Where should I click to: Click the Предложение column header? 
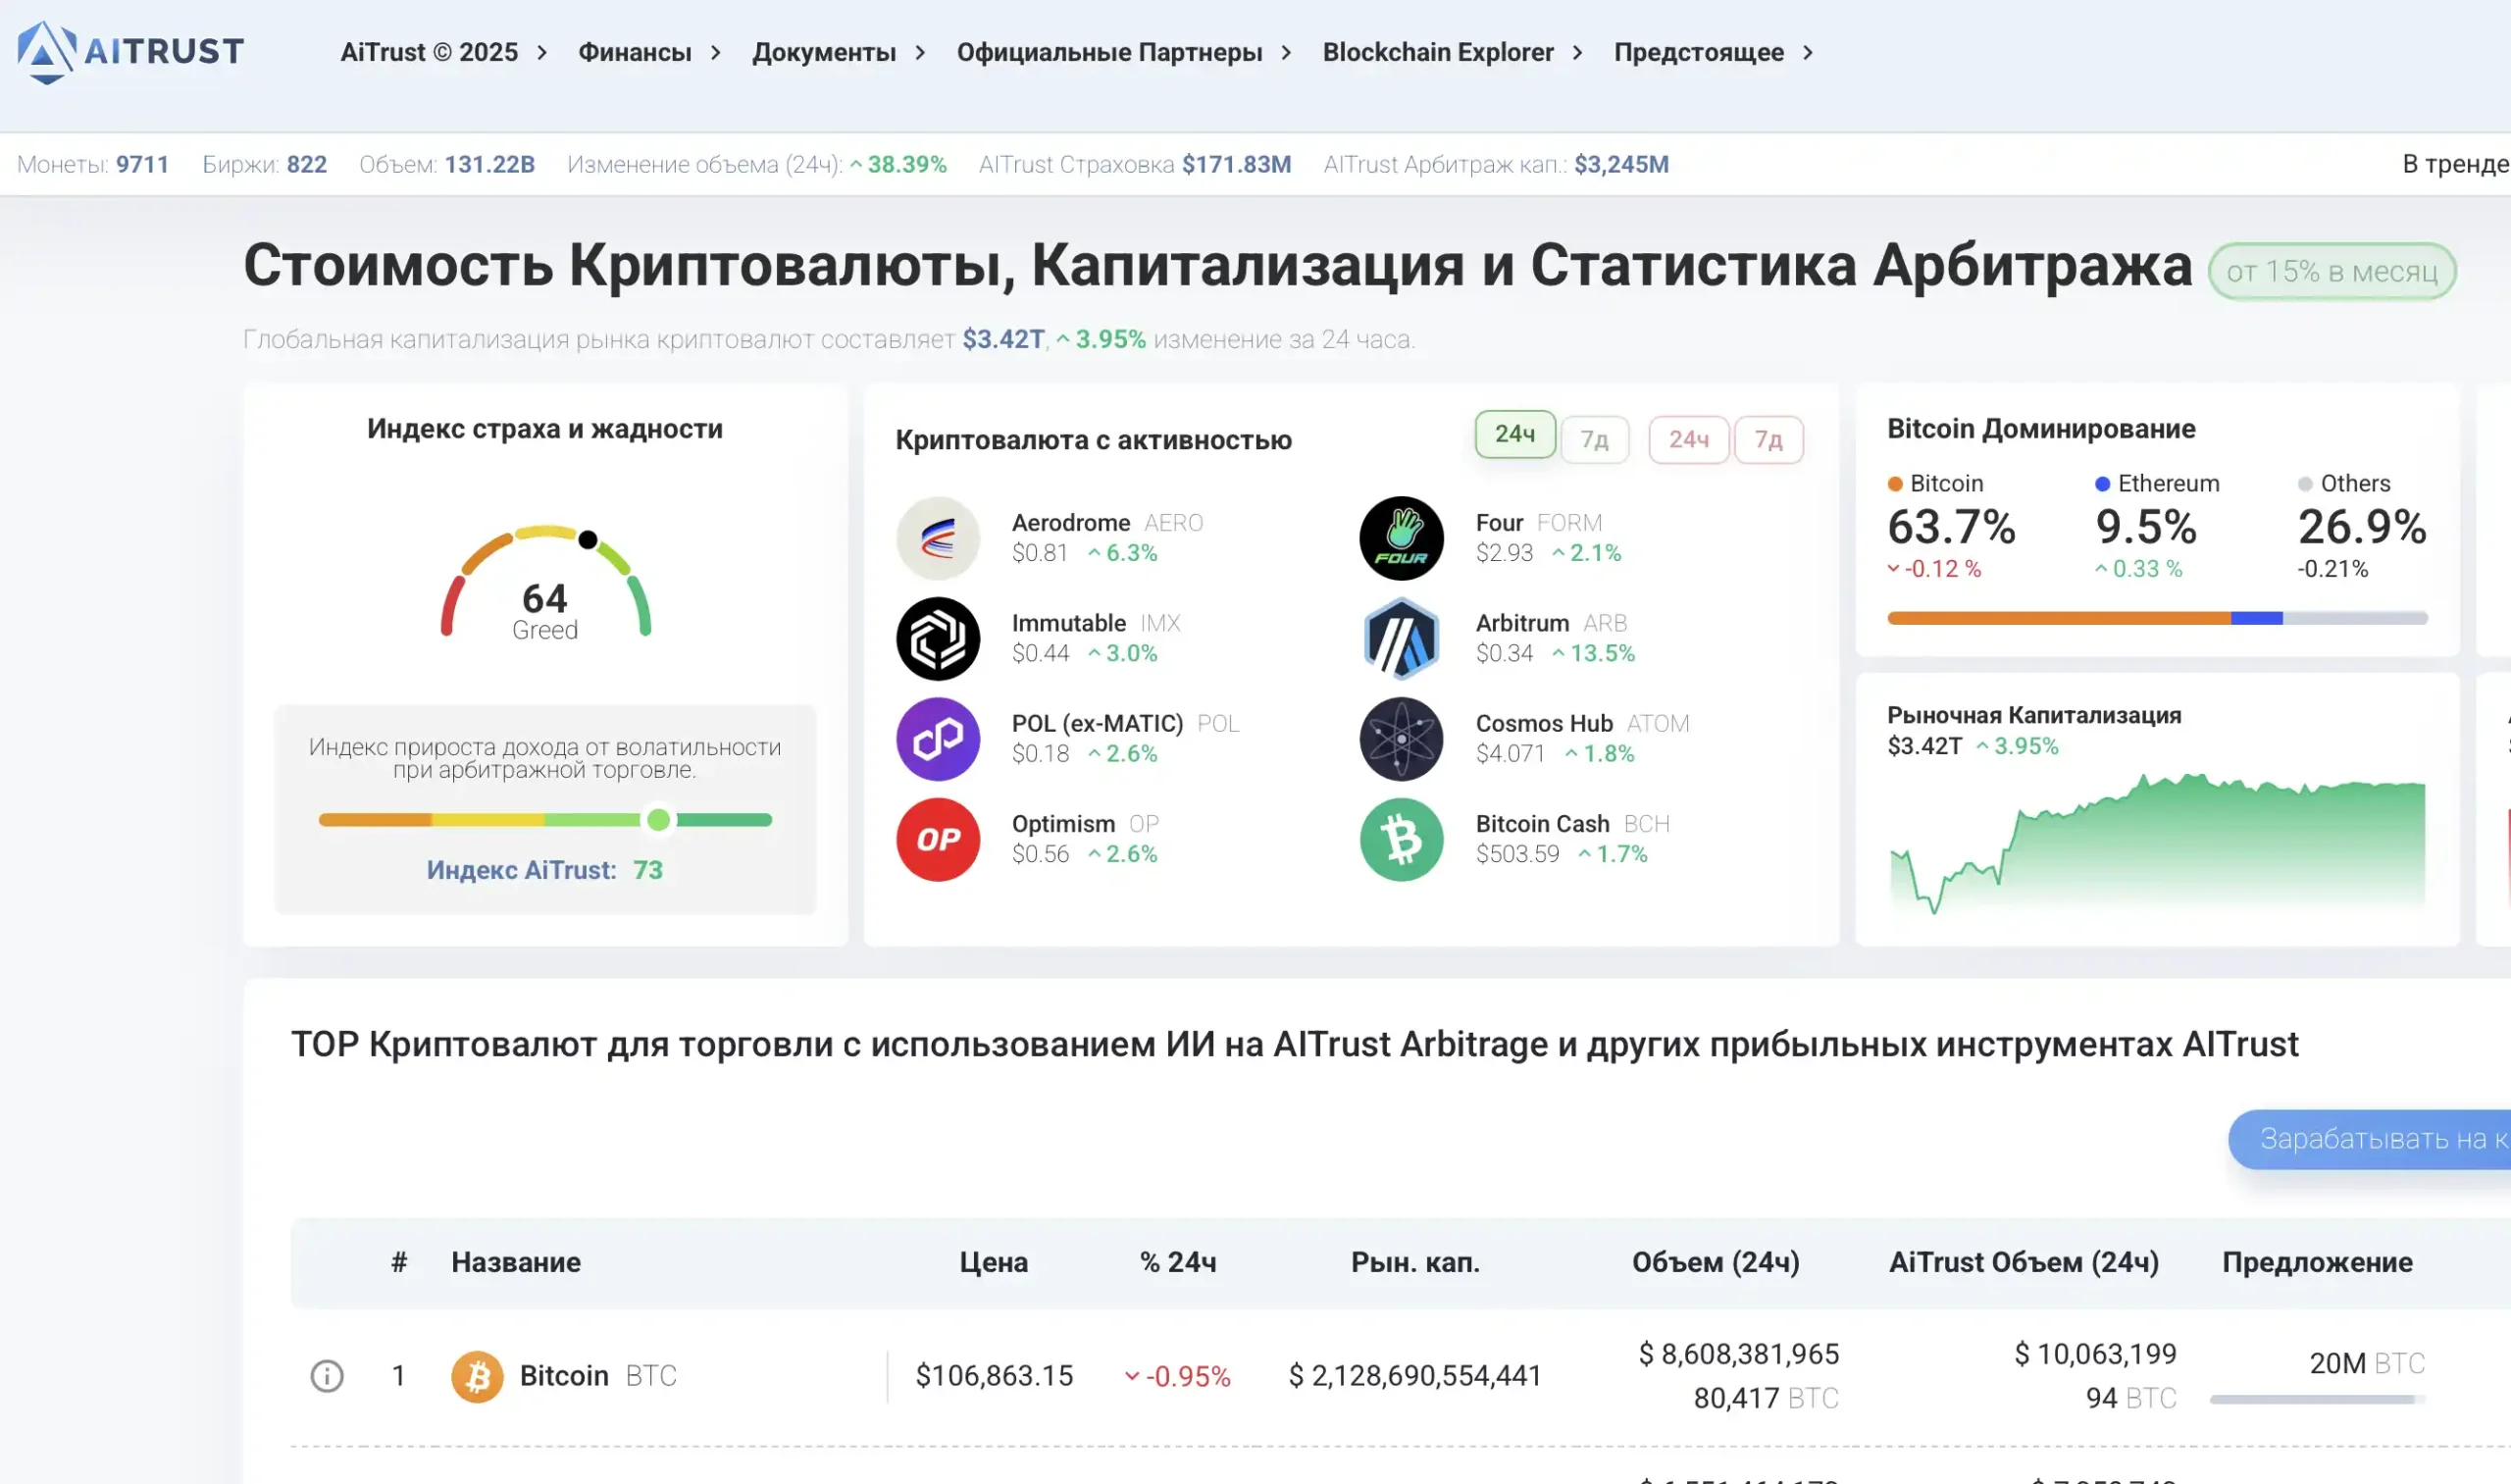pos(2317,1262)
